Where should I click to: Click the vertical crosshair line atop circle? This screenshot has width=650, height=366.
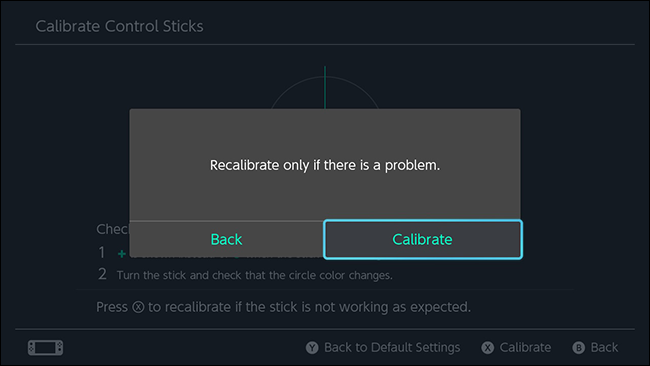point(325,87)
